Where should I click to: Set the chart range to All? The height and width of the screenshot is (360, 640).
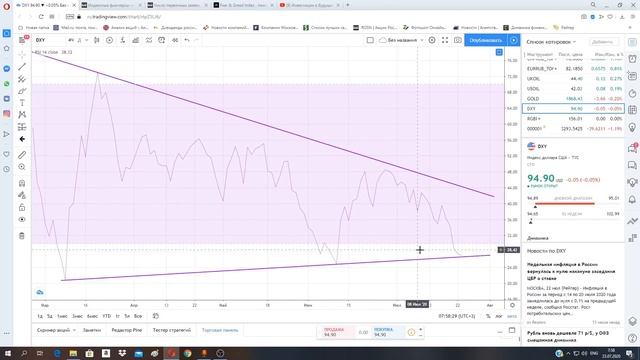pyautogui.click(x=138, y=316)
